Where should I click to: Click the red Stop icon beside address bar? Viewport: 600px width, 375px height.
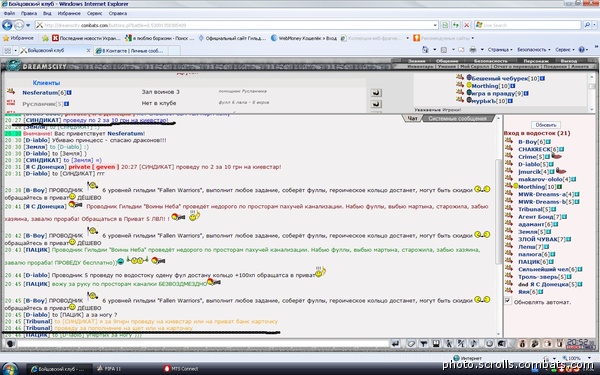coord(466,25)
